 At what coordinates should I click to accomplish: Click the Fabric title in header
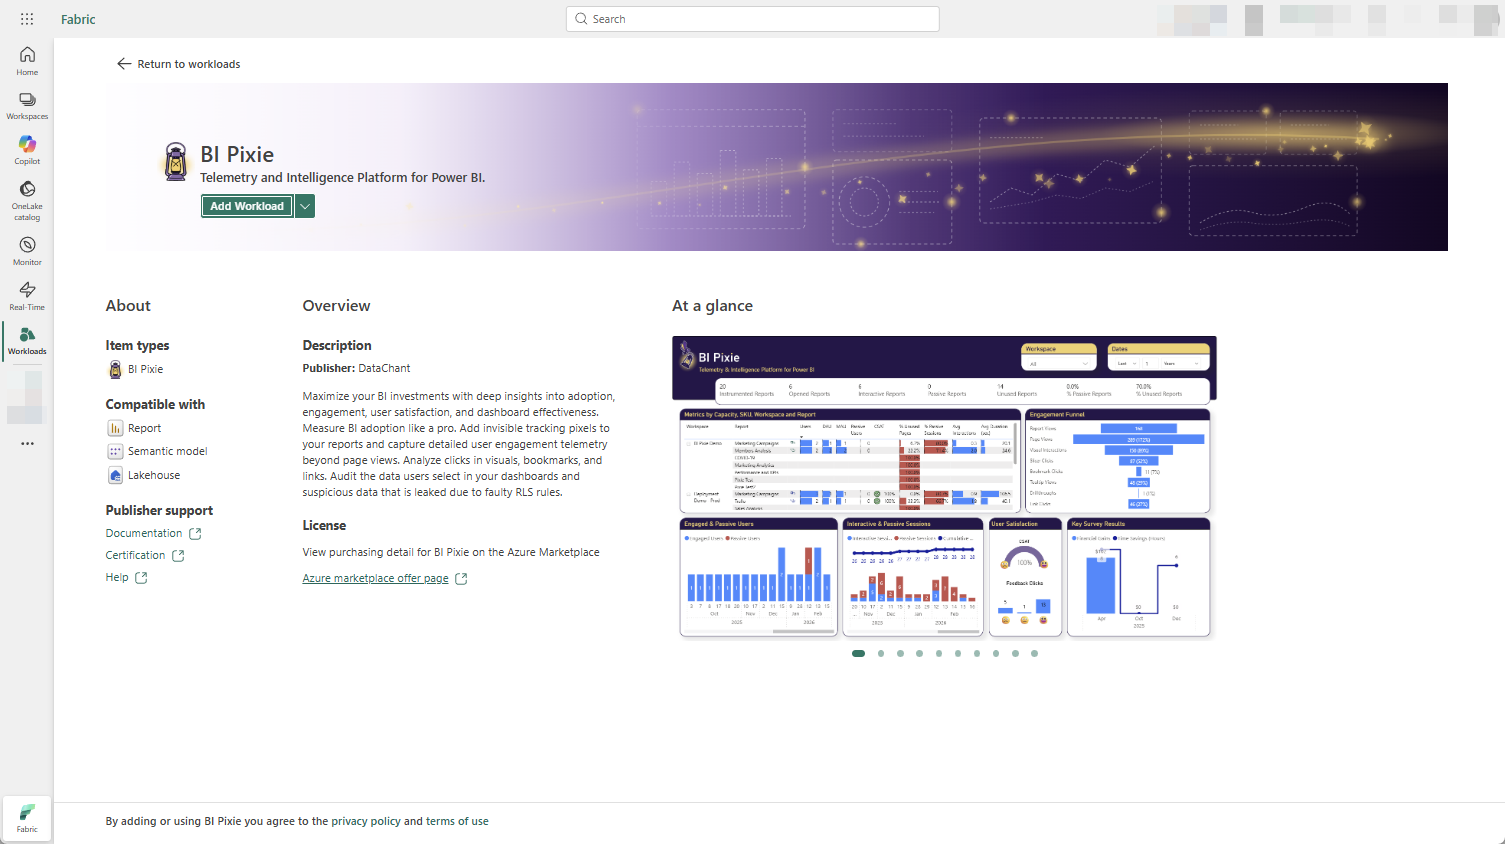click(78, 19)
